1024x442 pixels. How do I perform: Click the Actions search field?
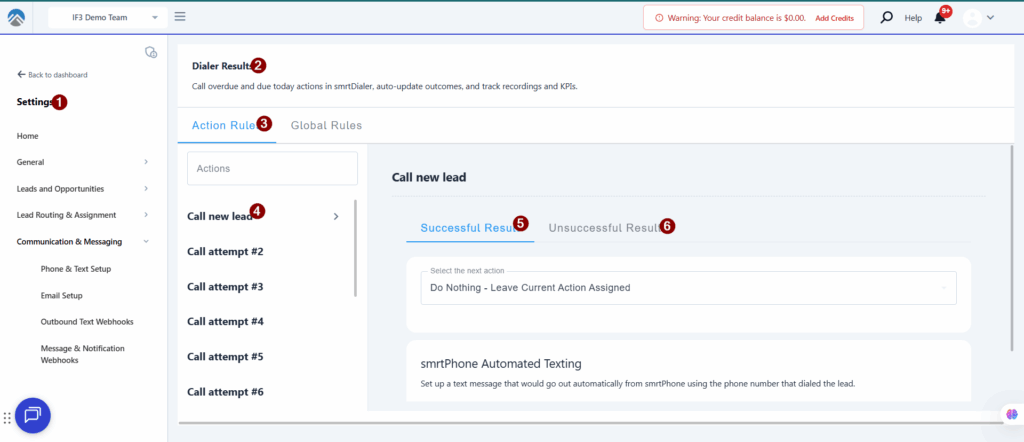click(272, 169)
